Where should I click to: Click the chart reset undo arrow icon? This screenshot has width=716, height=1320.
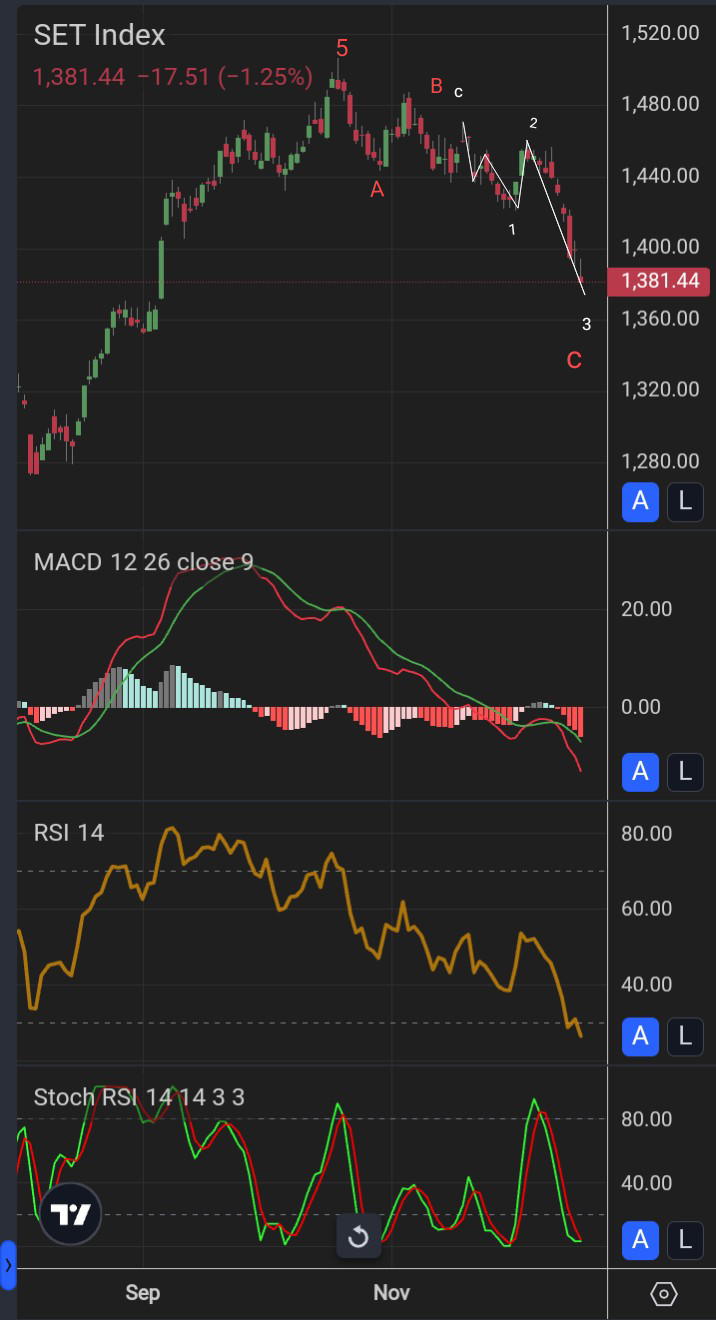click(x=358, y=1238)
